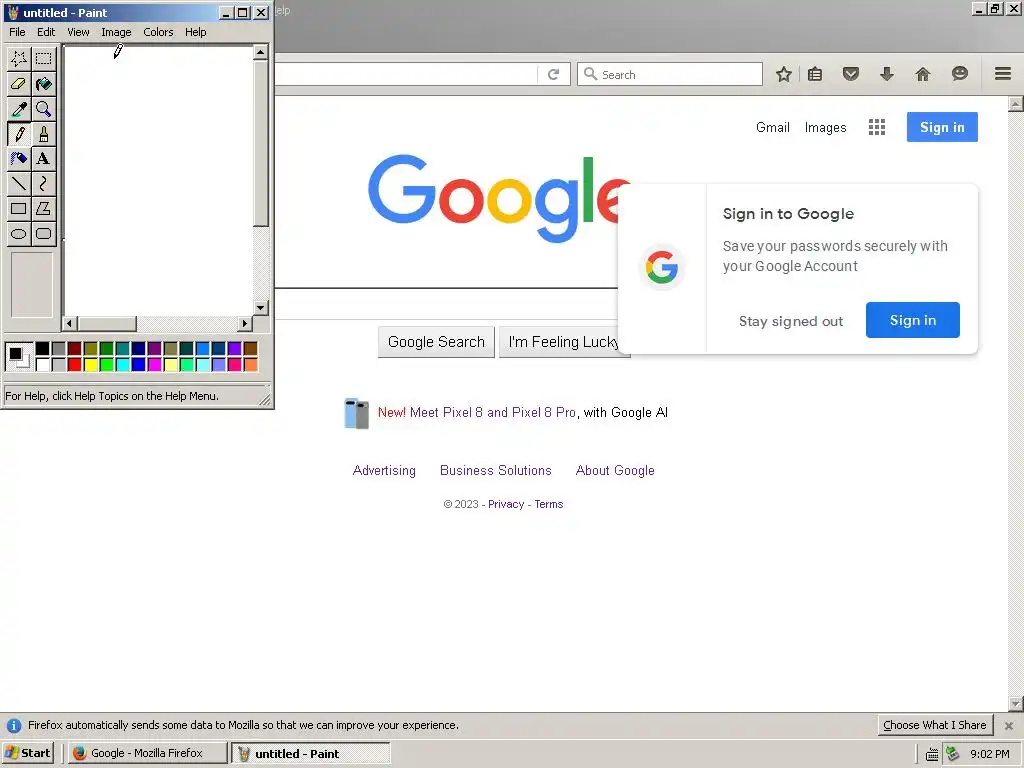Select the Line tool in Paint
The width and height of the screenshot is (1024, 768).
click(x=19, y=184)
